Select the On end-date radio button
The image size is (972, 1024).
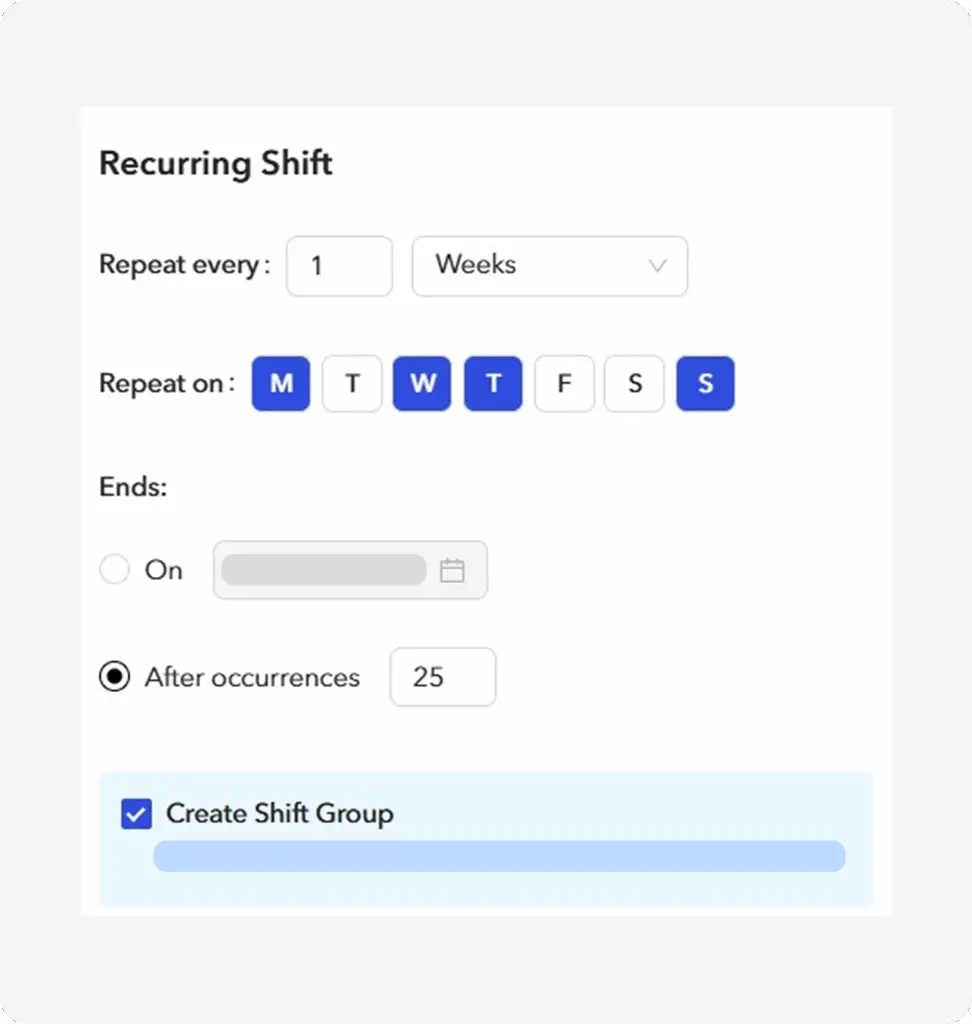coord(114,569)
